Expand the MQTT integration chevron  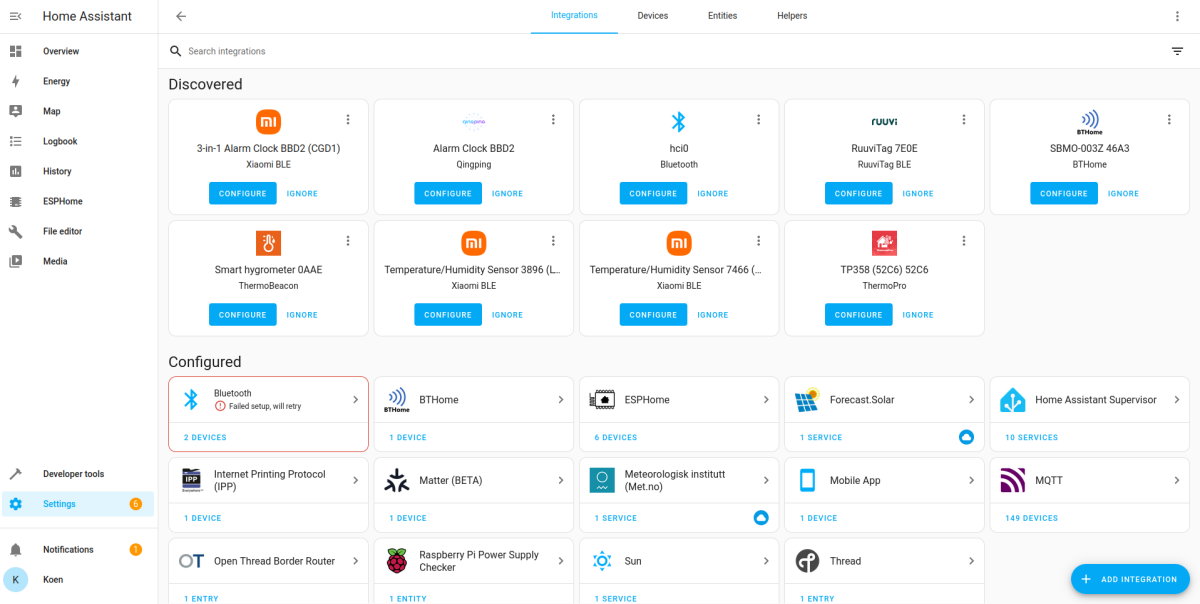(1177, 481)
